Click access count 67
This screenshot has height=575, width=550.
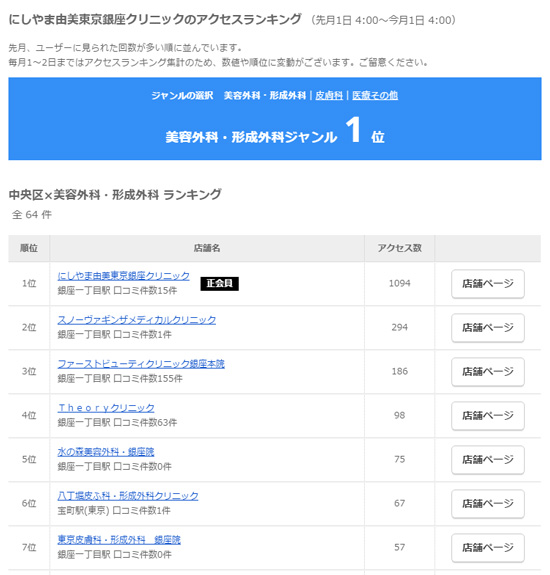(400, 503)
